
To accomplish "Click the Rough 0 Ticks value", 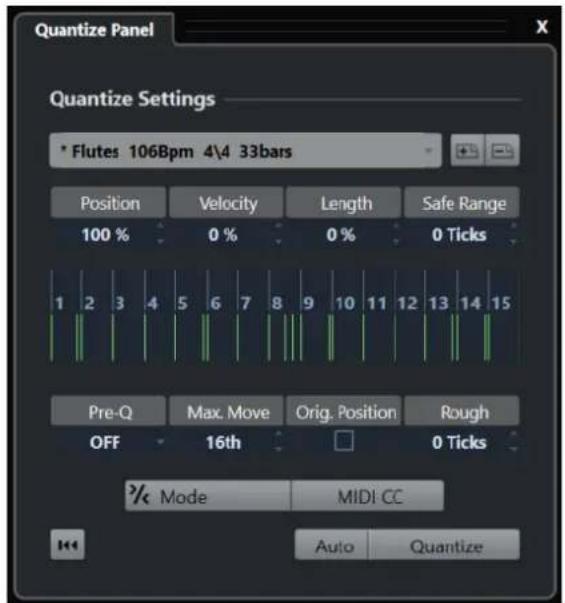I will (x=459, y=442).
